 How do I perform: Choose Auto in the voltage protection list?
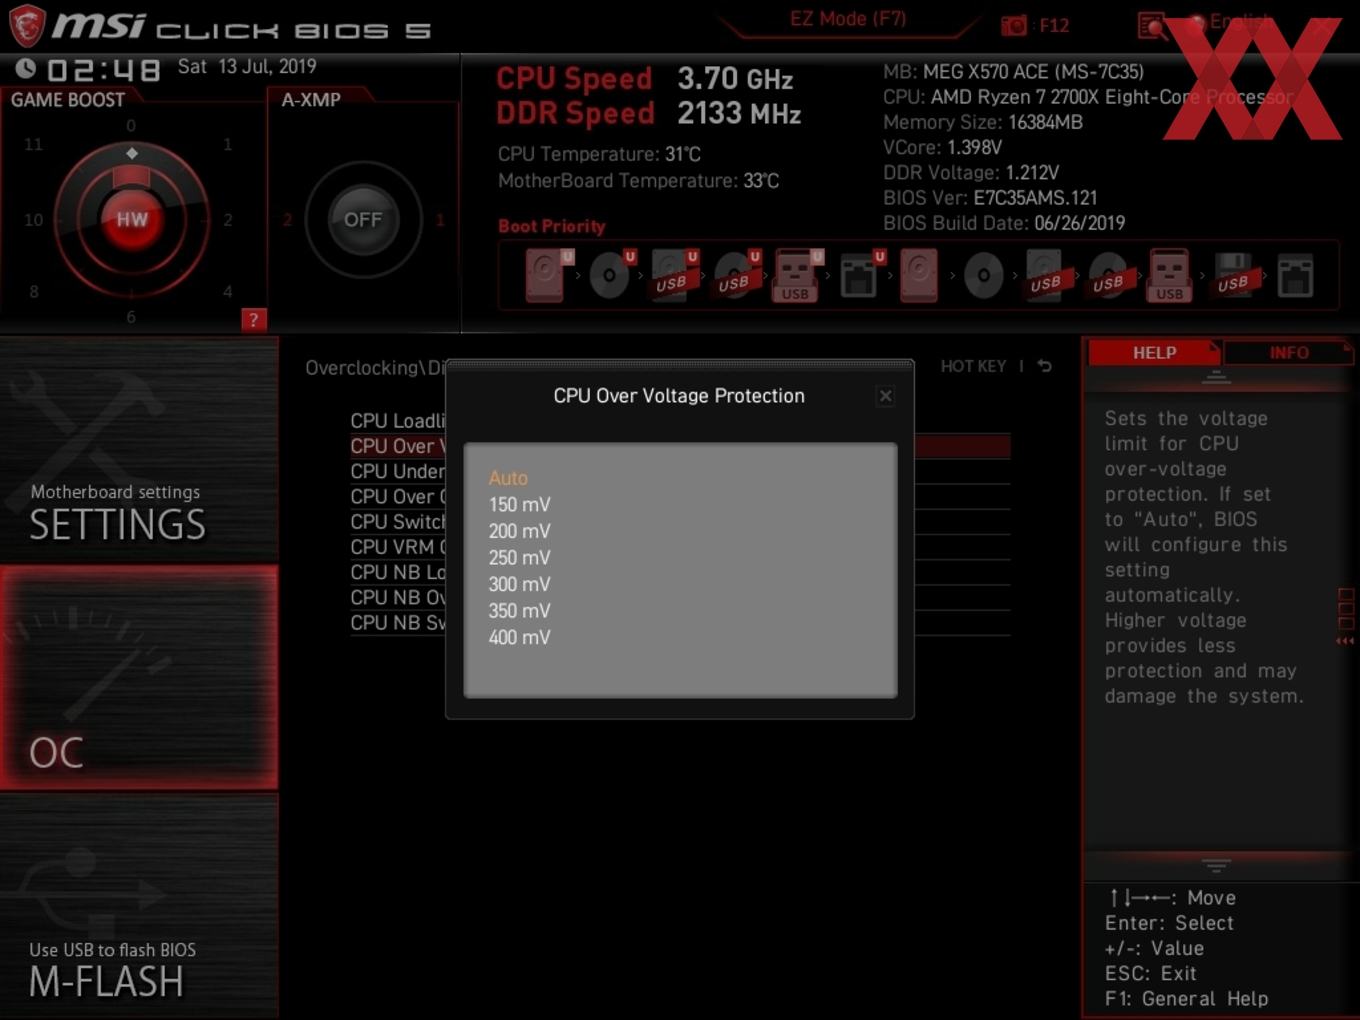click(508, 478)
